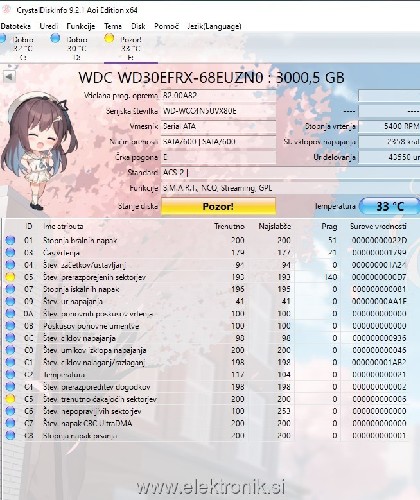Click the 33 °C temperature button
This screenshot has width=420, height=500.
pos(389,206)
